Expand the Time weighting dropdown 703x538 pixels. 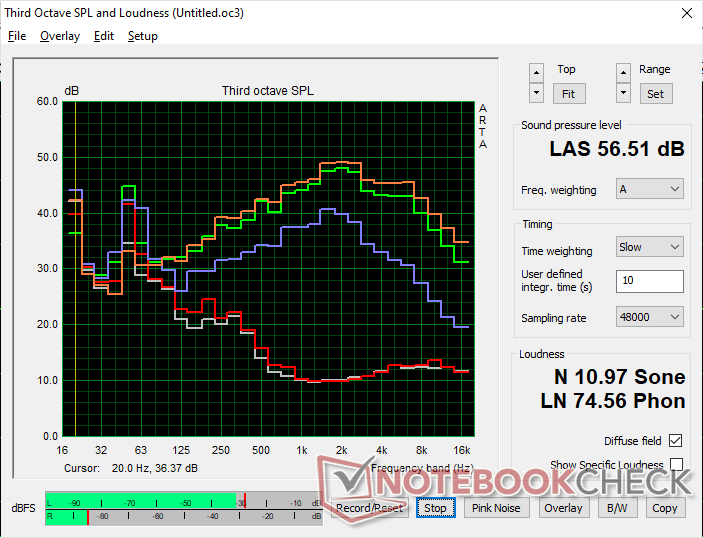click(649, 247)
